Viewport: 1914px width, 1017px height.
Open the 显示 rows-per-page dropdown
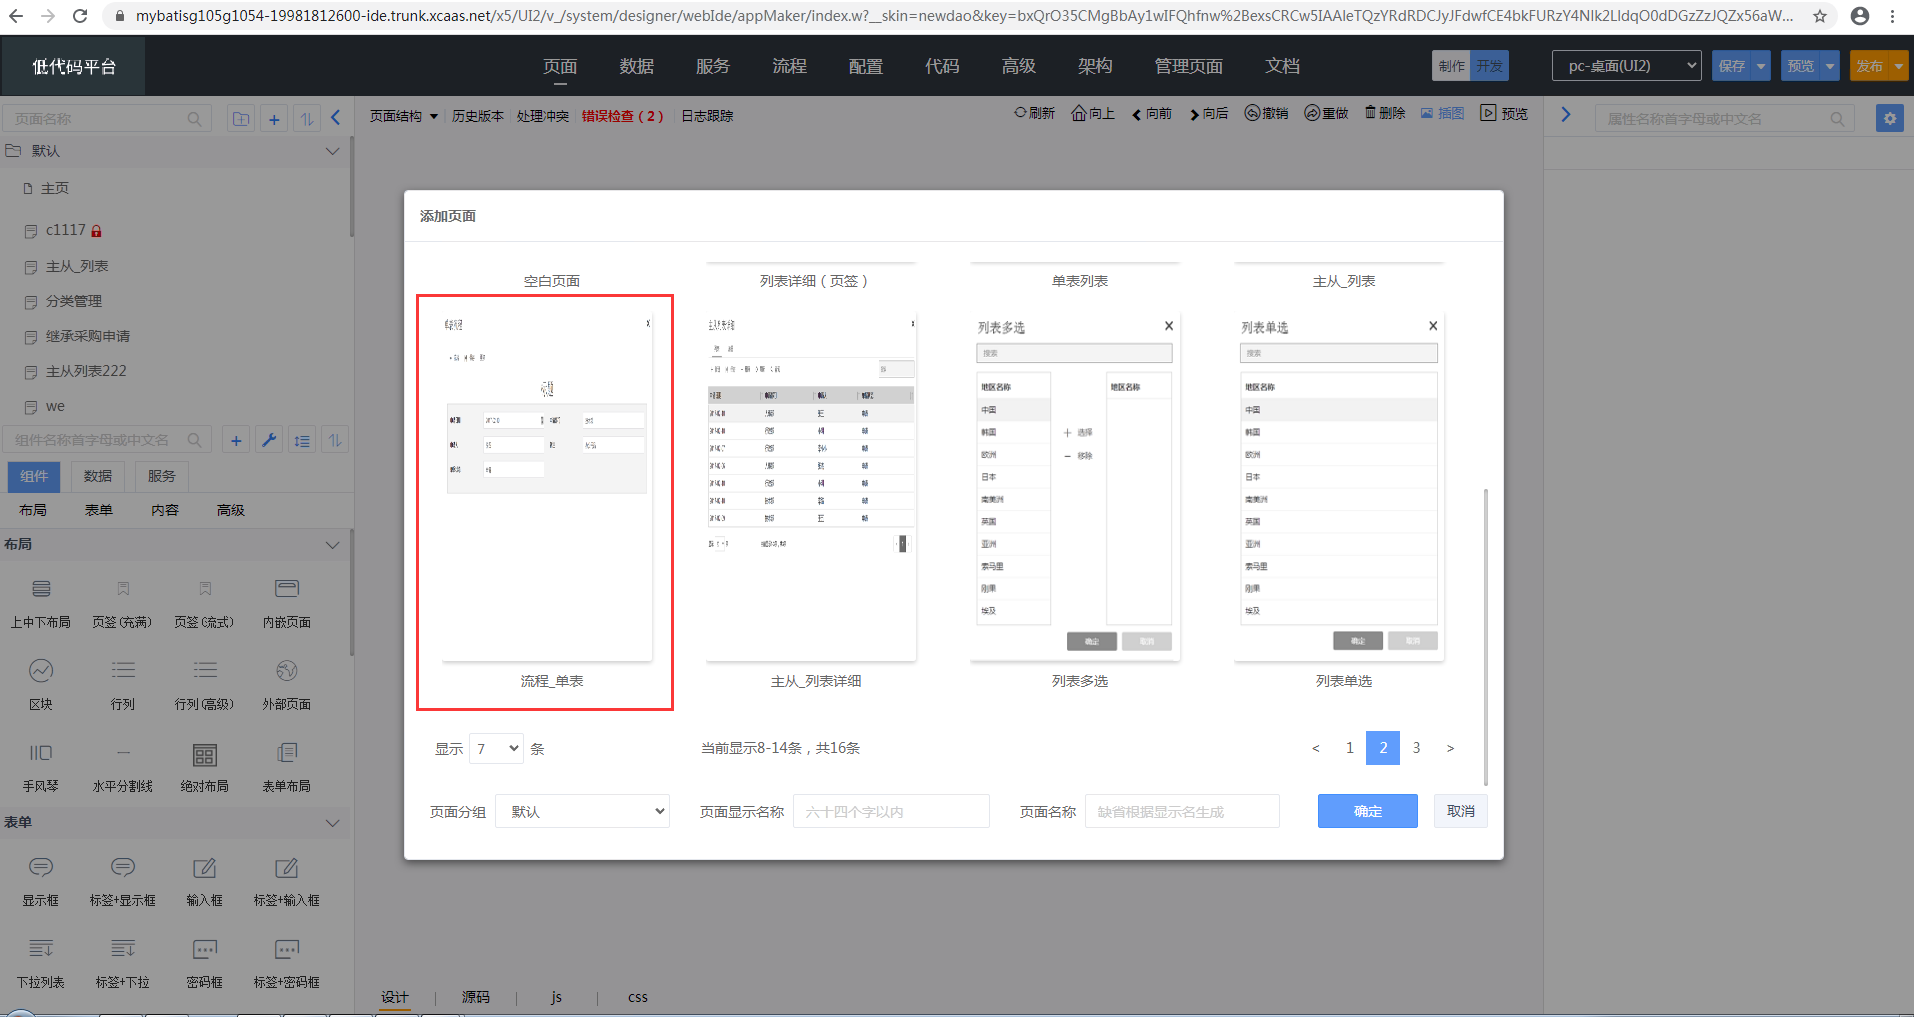pyautogui.click(x=496, y=748)
